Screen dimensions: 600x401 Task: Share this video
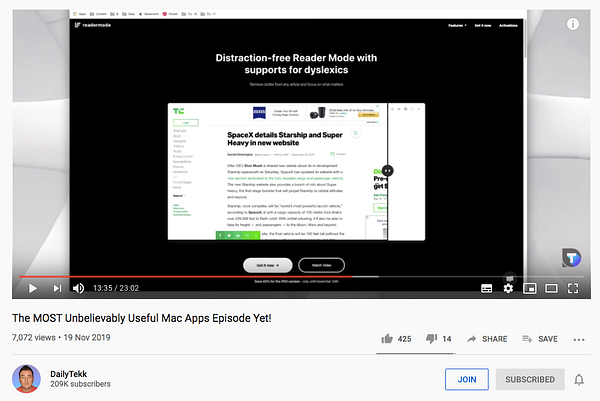(487, 339)
